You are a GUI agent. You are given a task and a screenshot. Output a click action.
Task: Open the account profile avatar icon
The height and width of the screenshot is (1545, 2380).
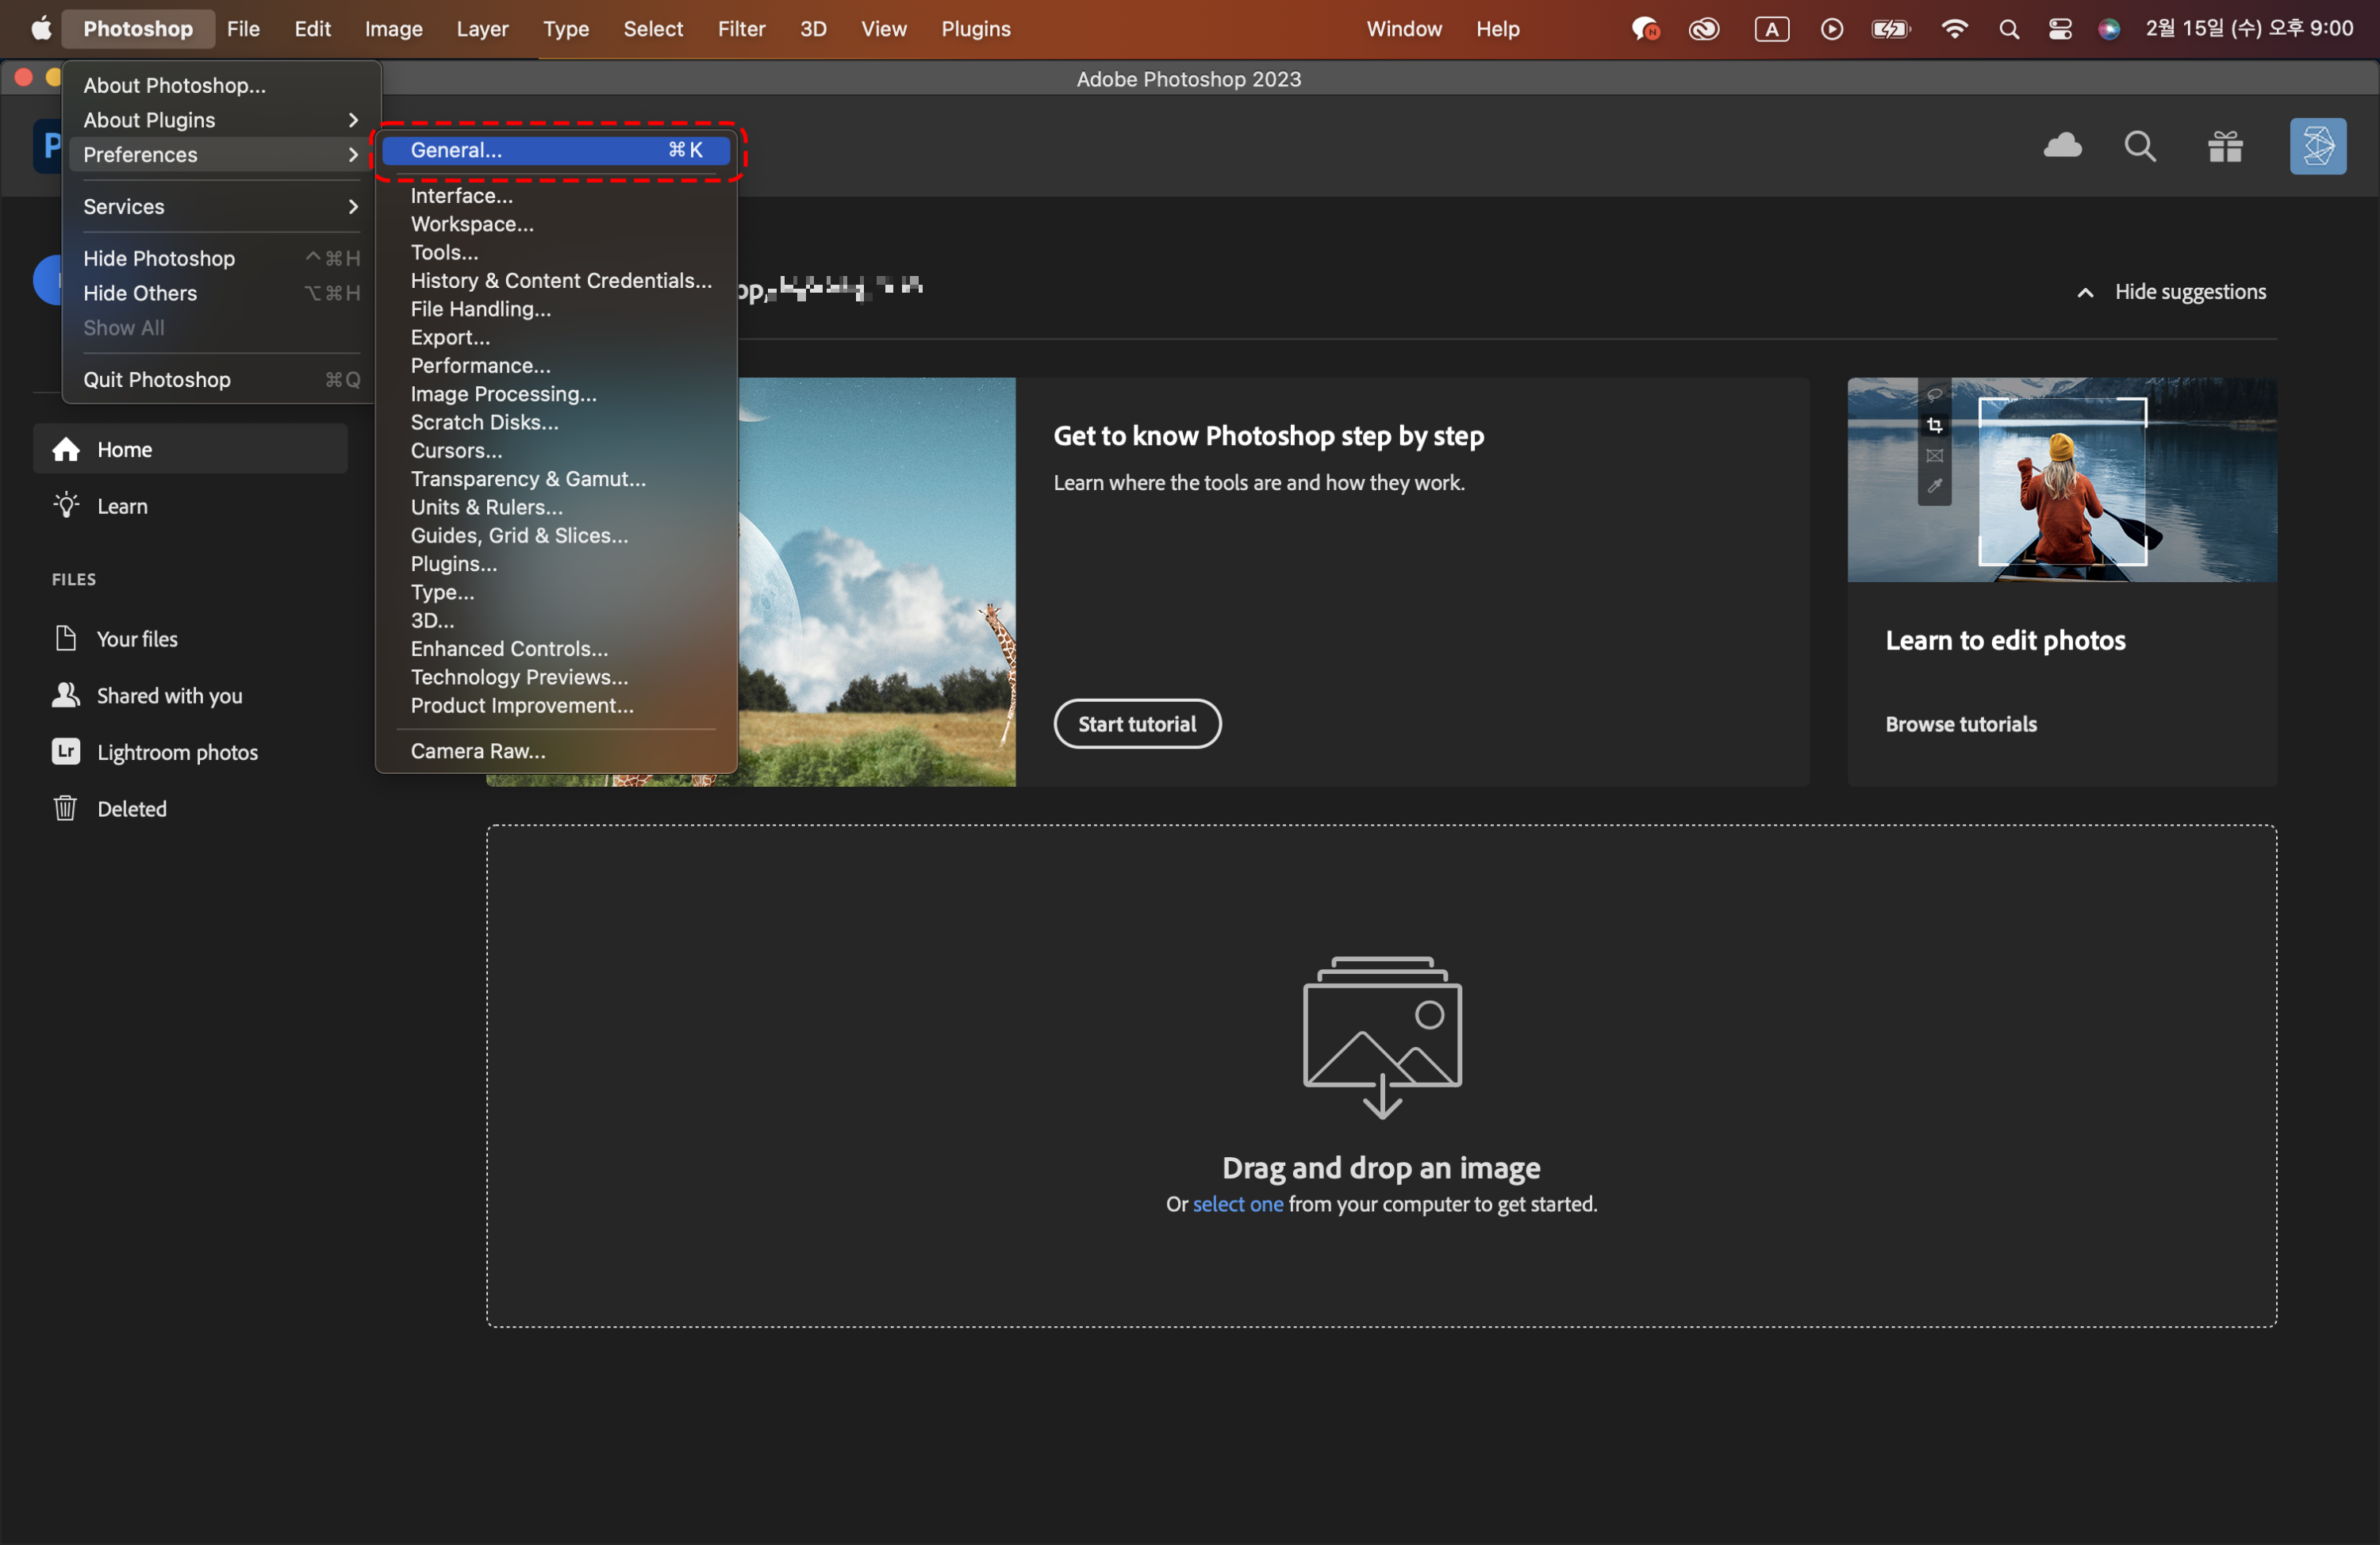pyautogui.click(x=2317, y=147)
